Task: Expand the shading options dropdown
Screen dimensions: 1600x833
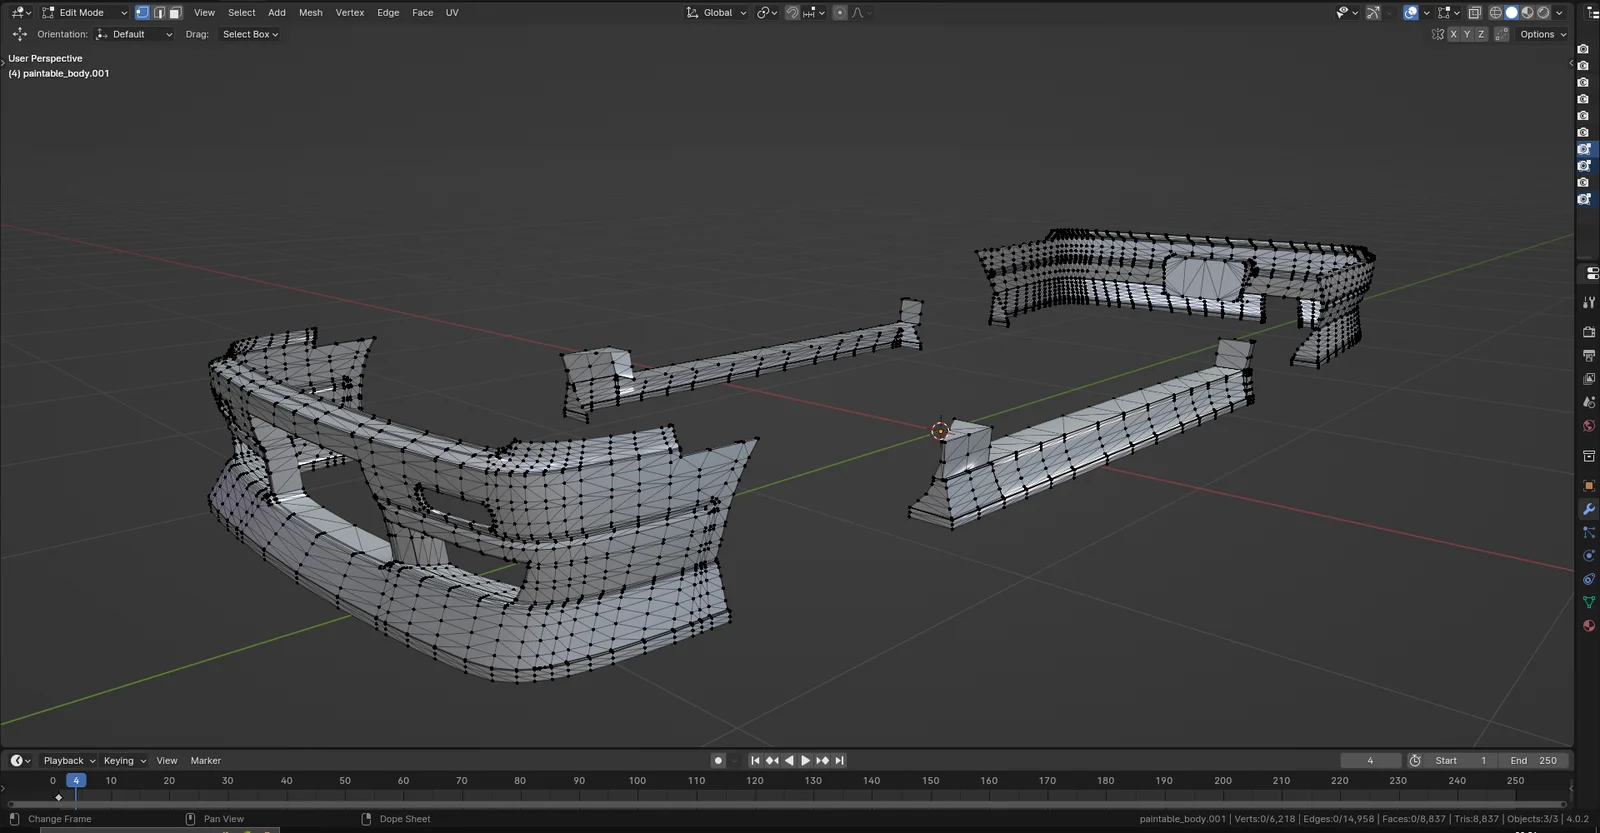Action: click(x=1560, y=13)
